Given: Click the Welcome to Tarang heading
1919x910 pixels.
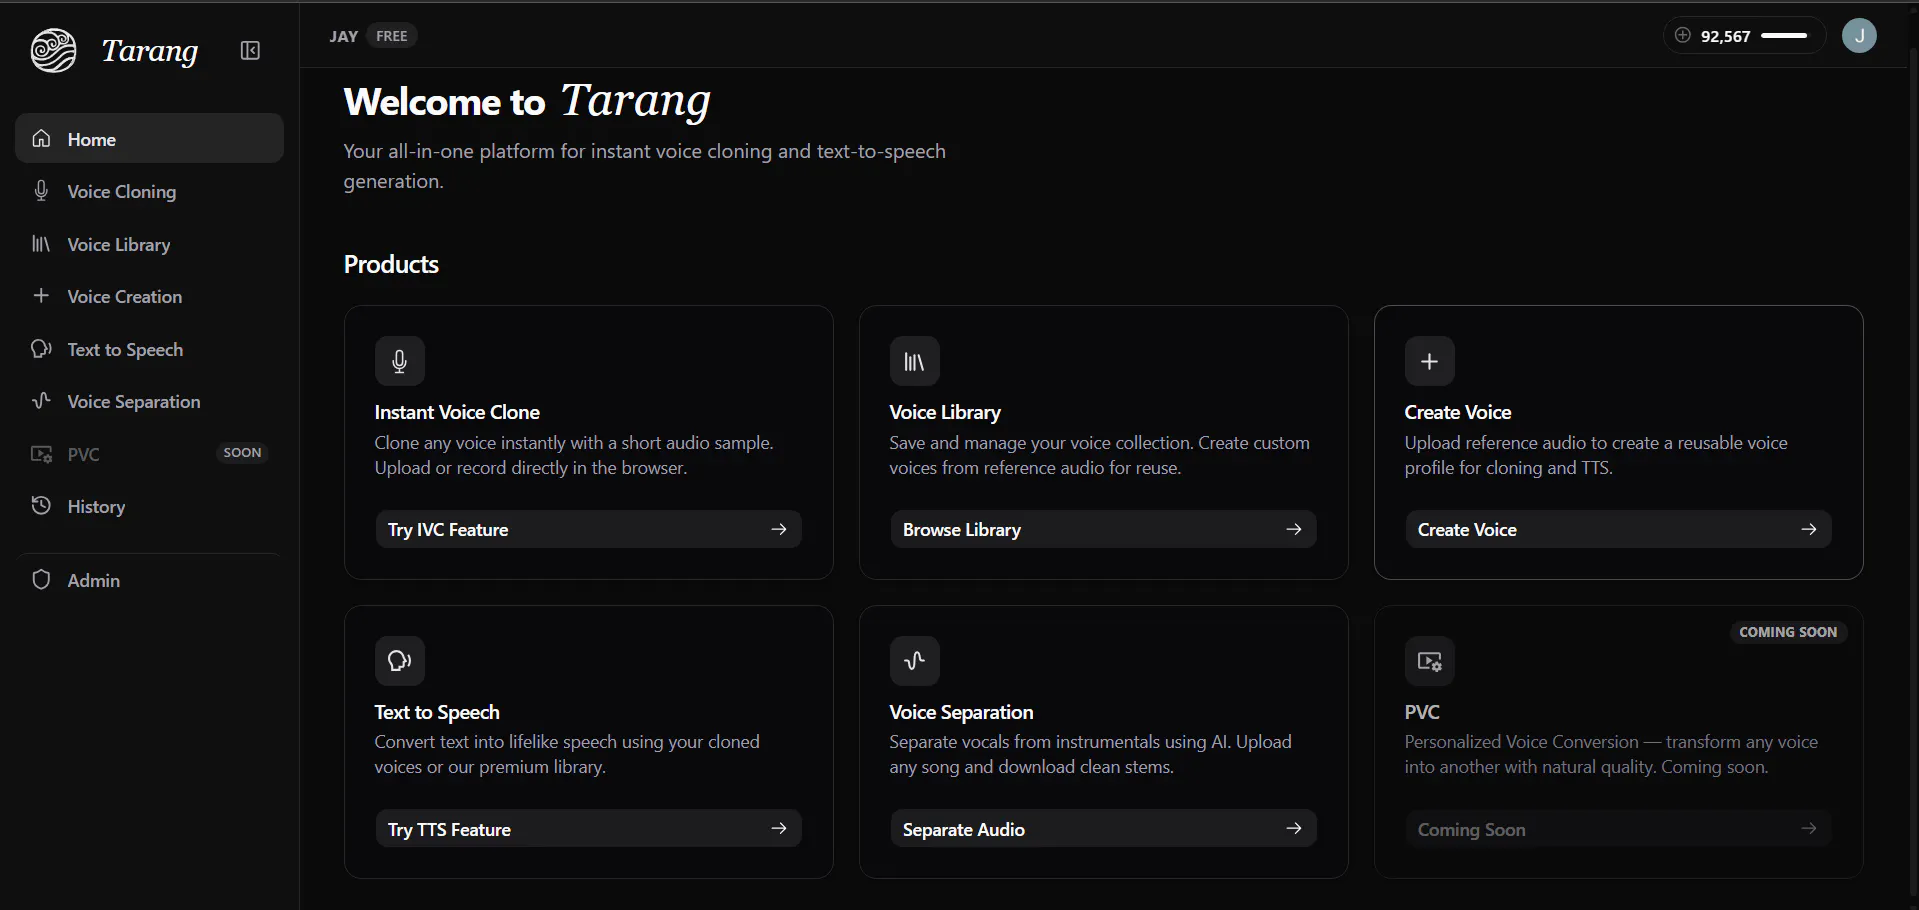Looking at the screenshot, I should click(x=527, y=102).
